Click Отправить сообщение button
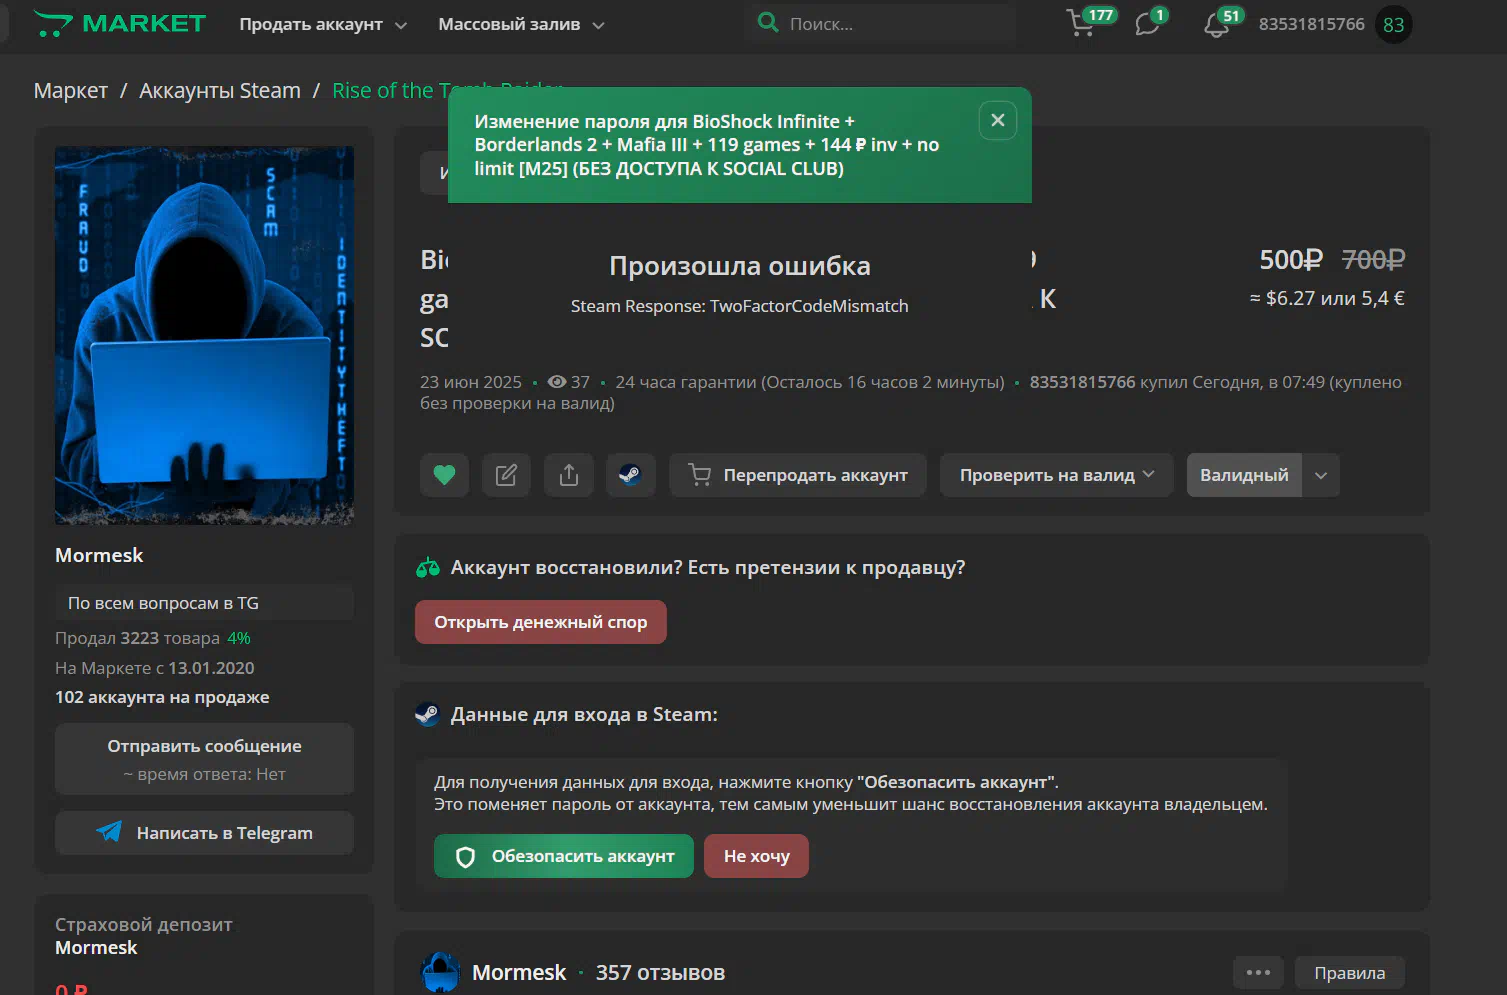This screenshot has width=1507, height=995. pyautogui.click(x=204, y=759)
